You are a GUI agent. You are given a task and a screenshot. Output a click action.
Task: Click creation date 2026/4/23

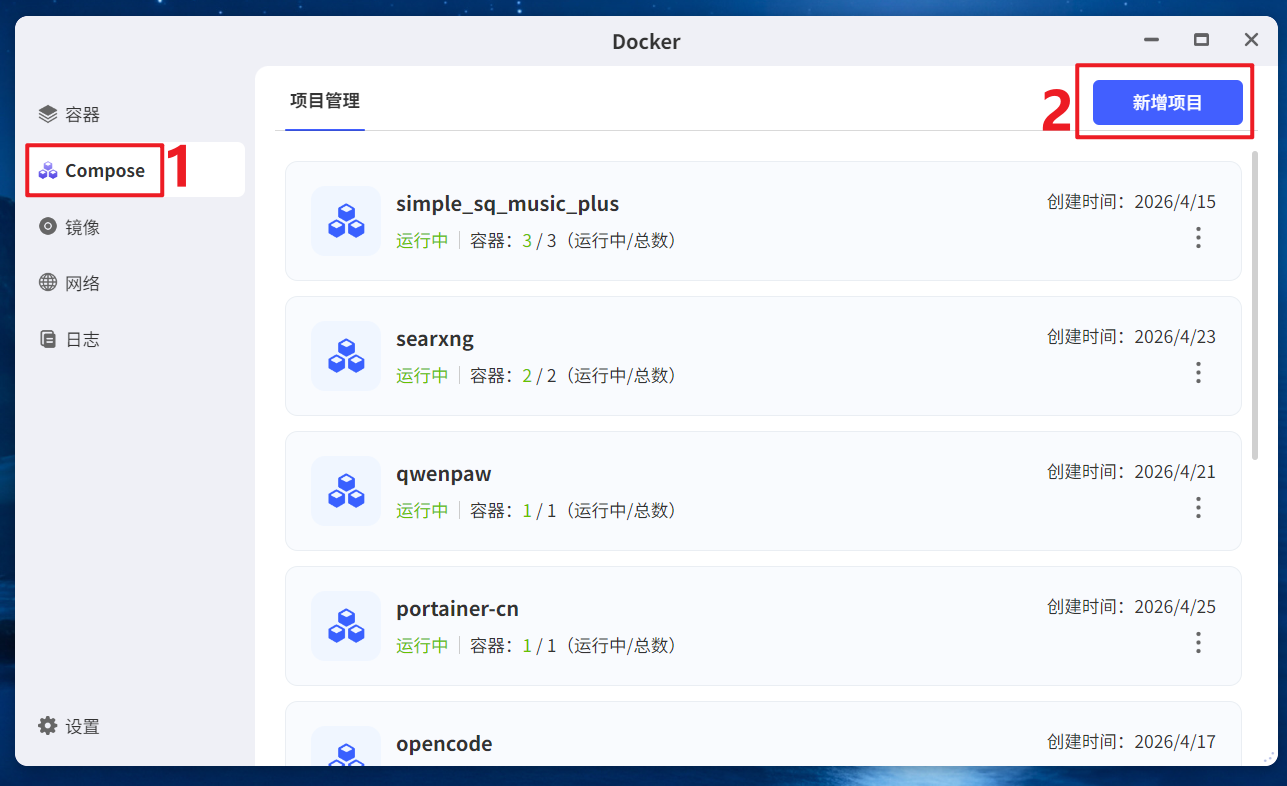point(1175,337)
